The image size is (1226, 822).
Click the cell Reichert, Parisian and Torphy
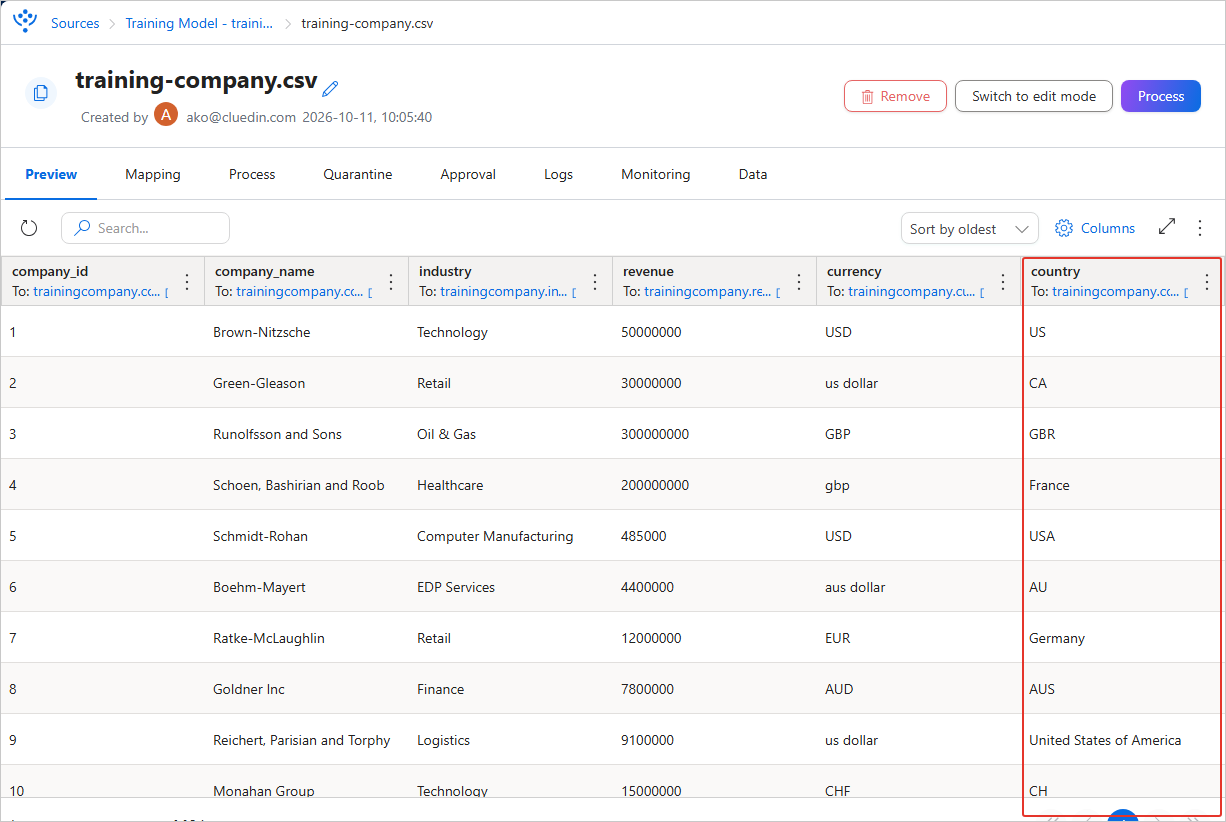tap(302, 740)
